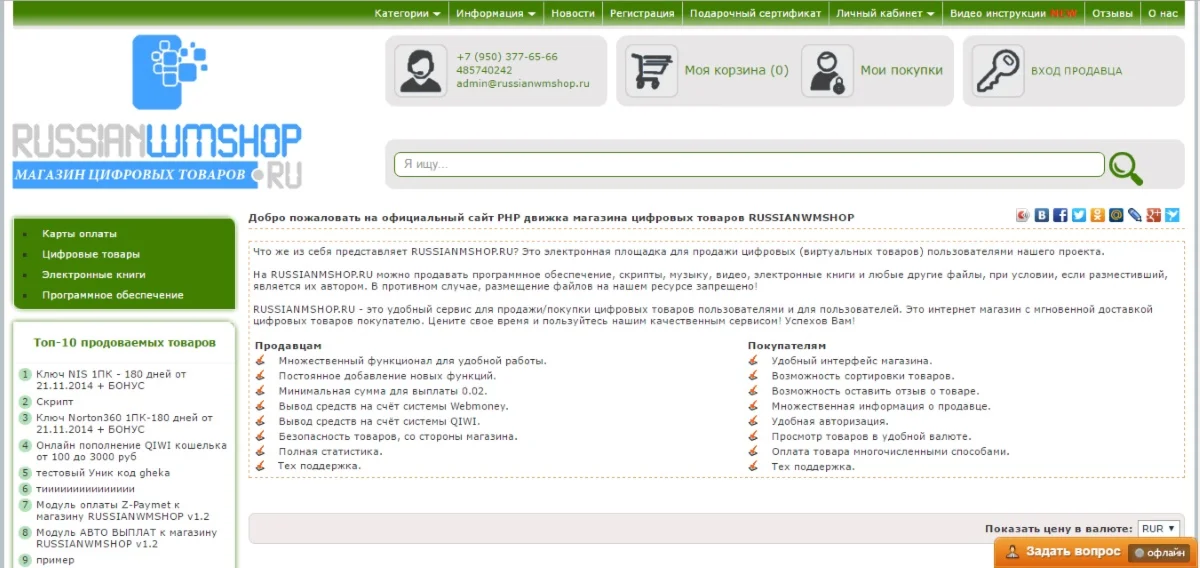Expand the Личный кабинет menu
This screenshot has height=568, width=1200.
tap(885, 13)
